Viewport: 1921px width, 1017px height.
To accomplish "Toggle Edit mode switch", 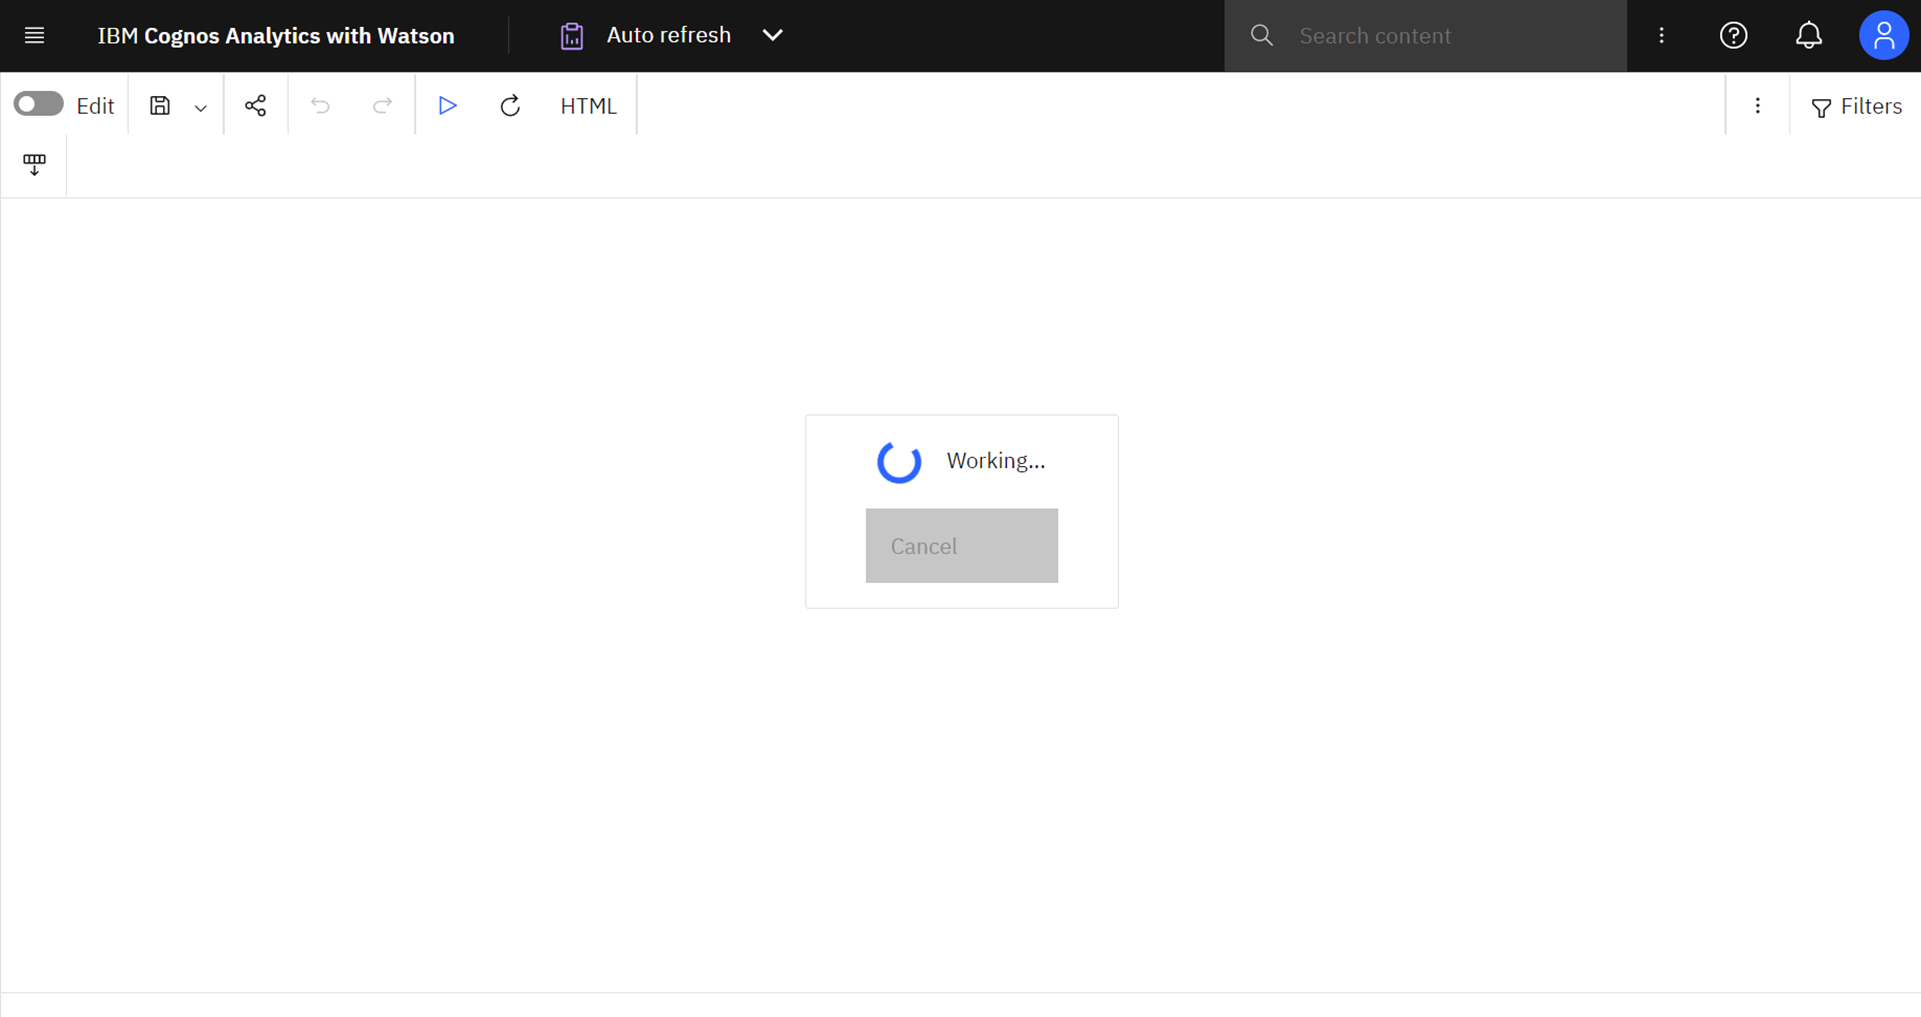I will (39, 104).
